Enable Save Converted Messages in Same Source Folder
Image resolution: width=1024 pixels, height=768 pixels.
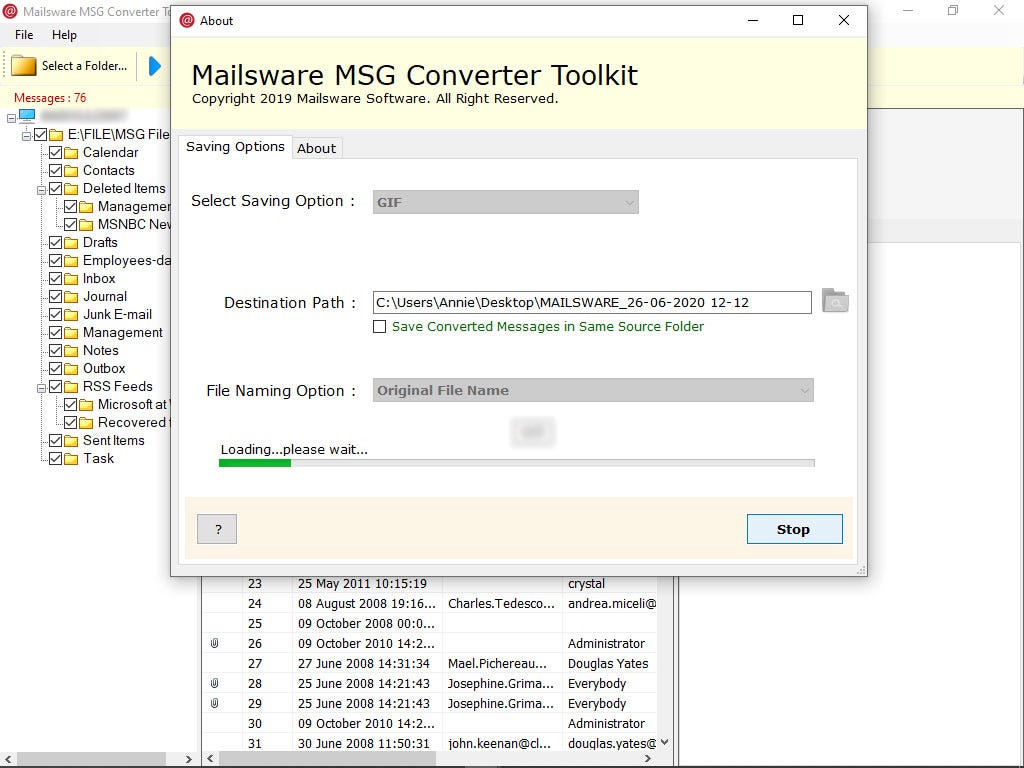379,327
